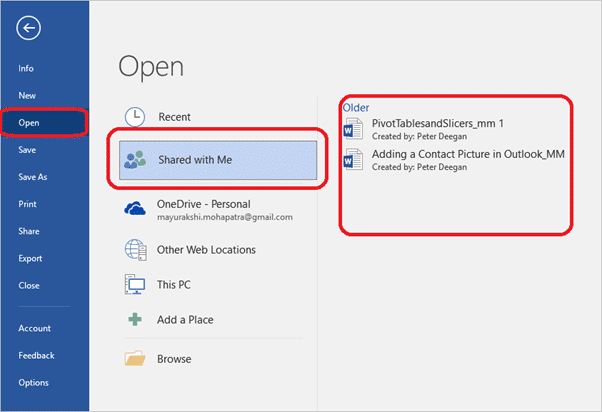Open the Account page
Screen dimensions: 602x412
point(35,329)
